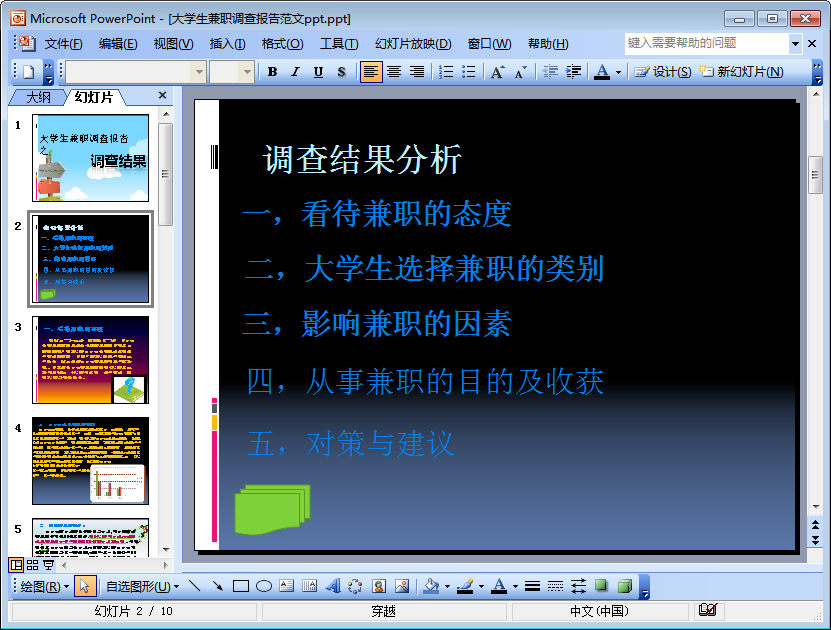Open Line Color dropdown arrow
The image size is (831, 630).
[481, 587]
